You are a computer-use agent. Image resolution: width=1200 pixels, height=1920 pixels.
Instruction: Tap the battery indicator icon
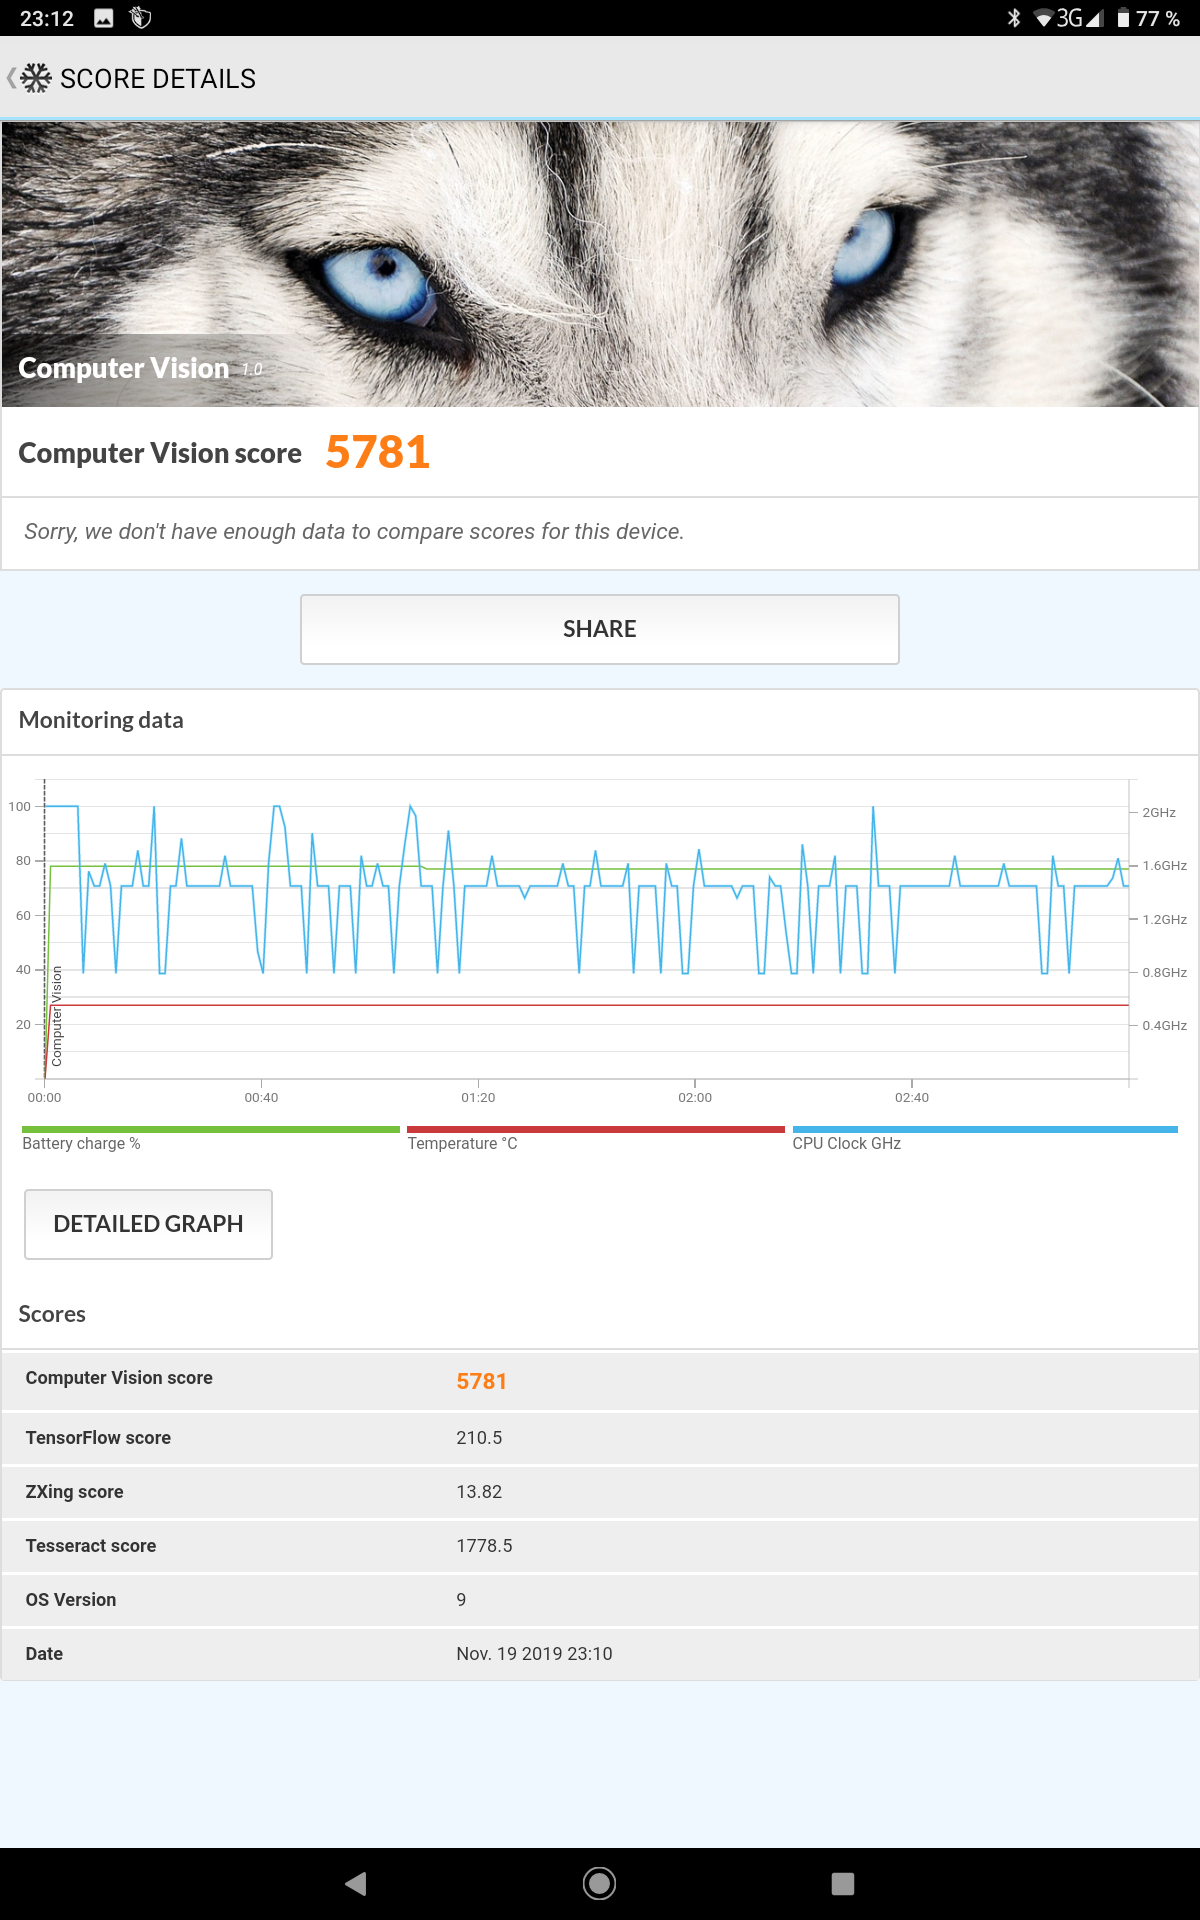tap(1123, 18)
